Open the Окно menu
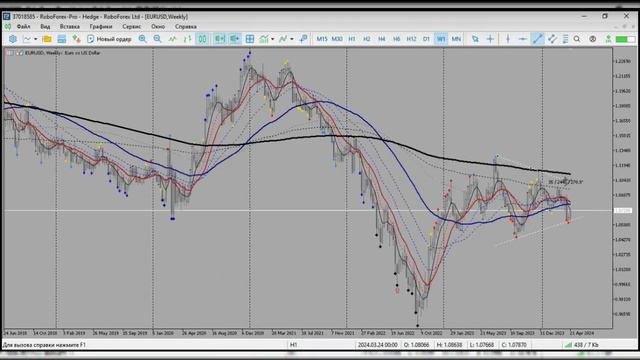 tap(158, 27)
